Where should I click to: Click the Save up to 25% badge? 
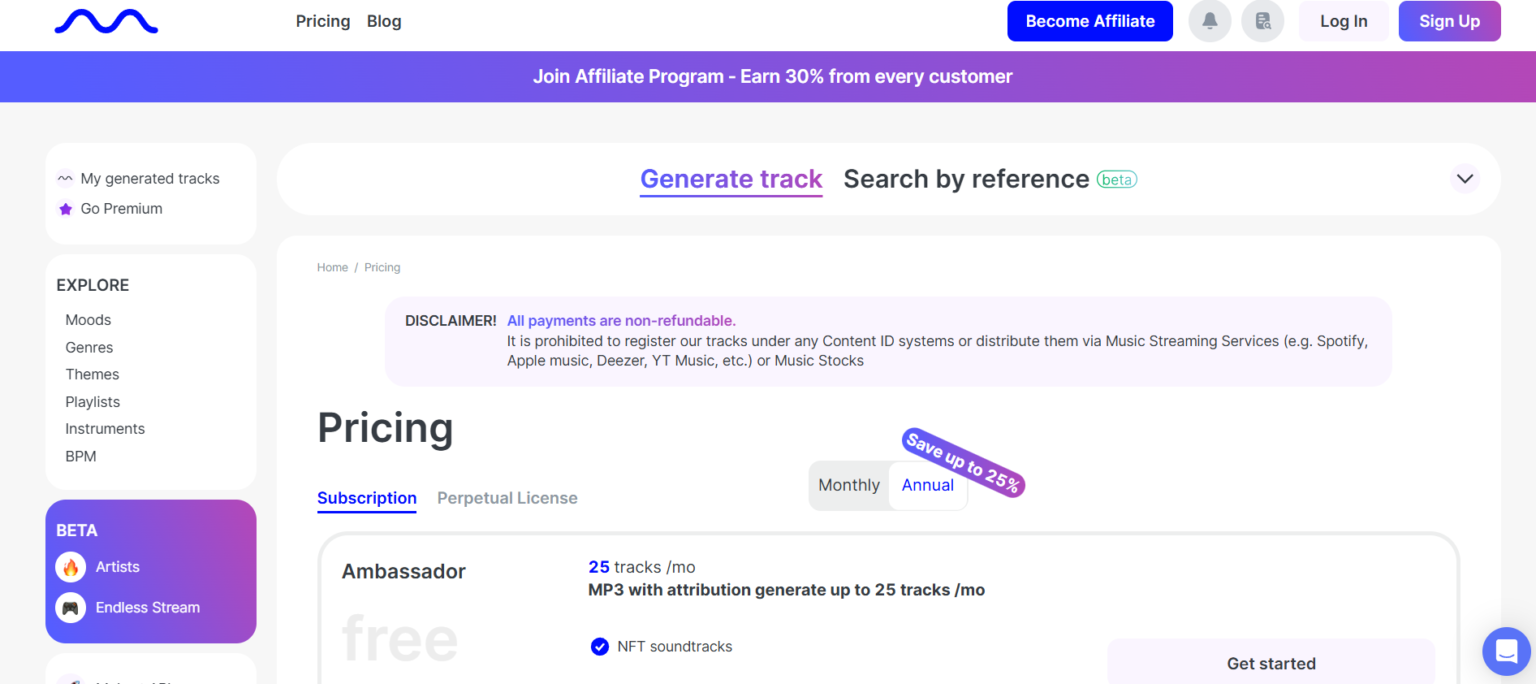click(x=962, y=462)
